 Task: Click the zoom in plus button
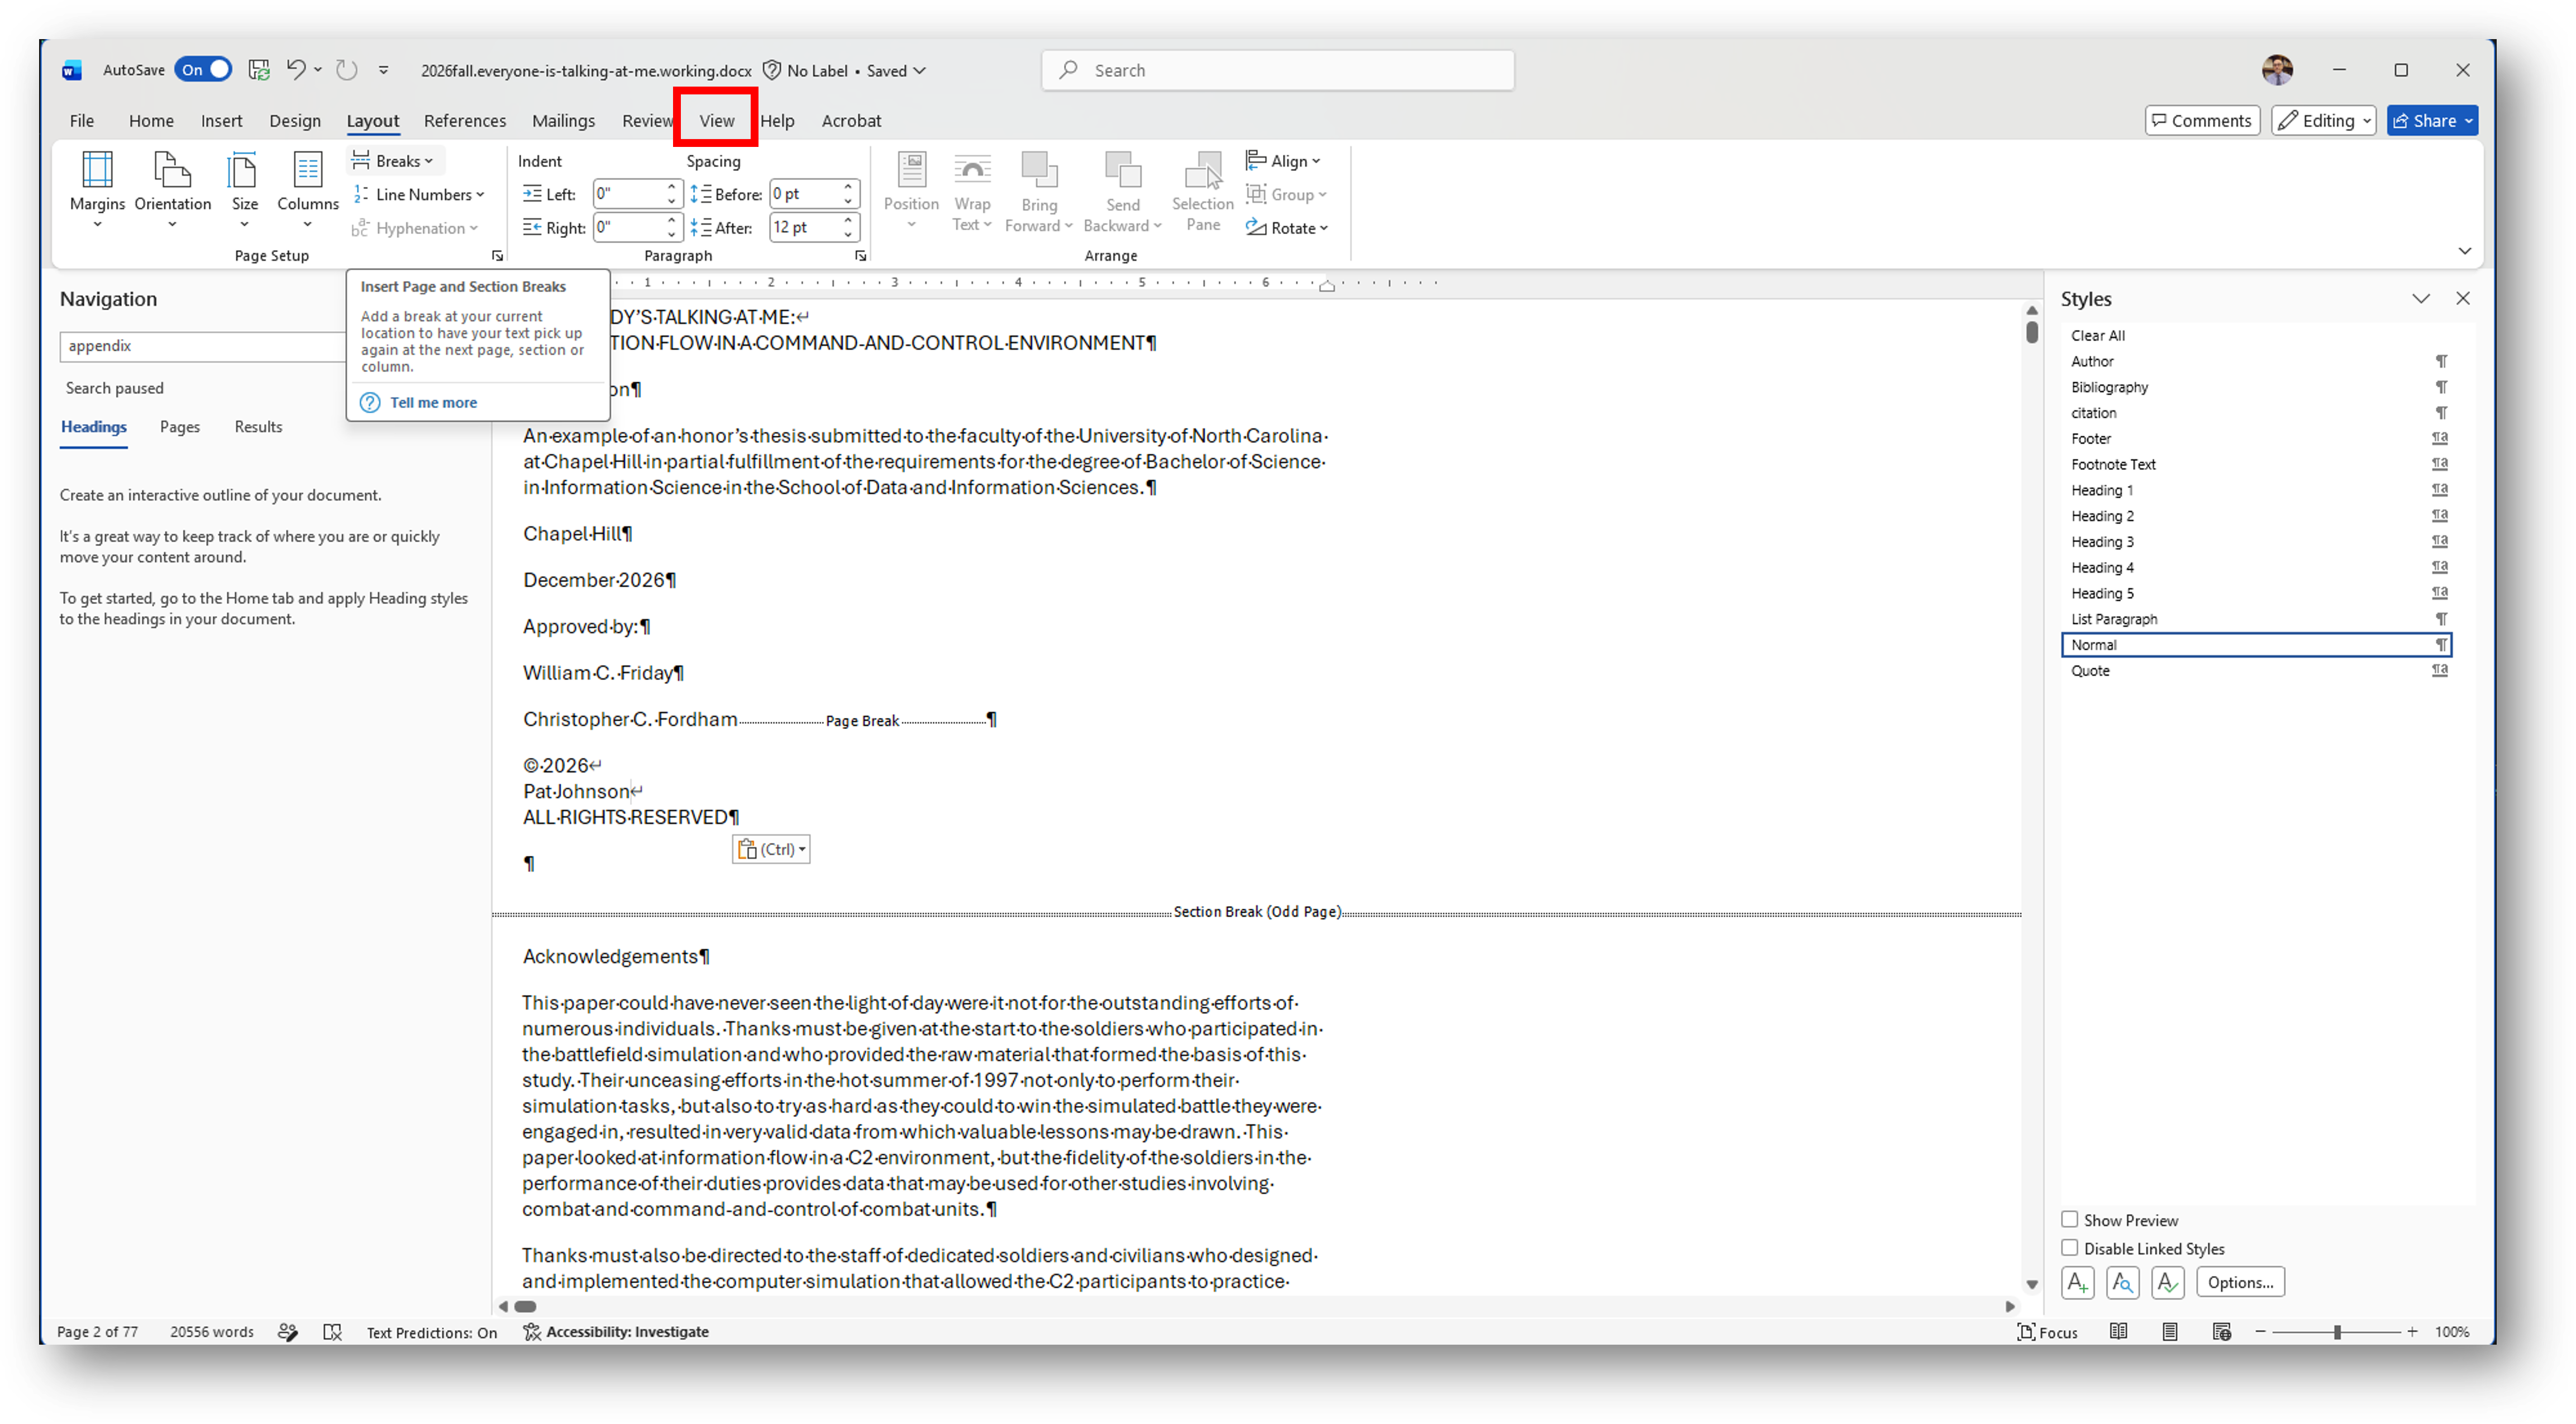pos(2412,1332)
